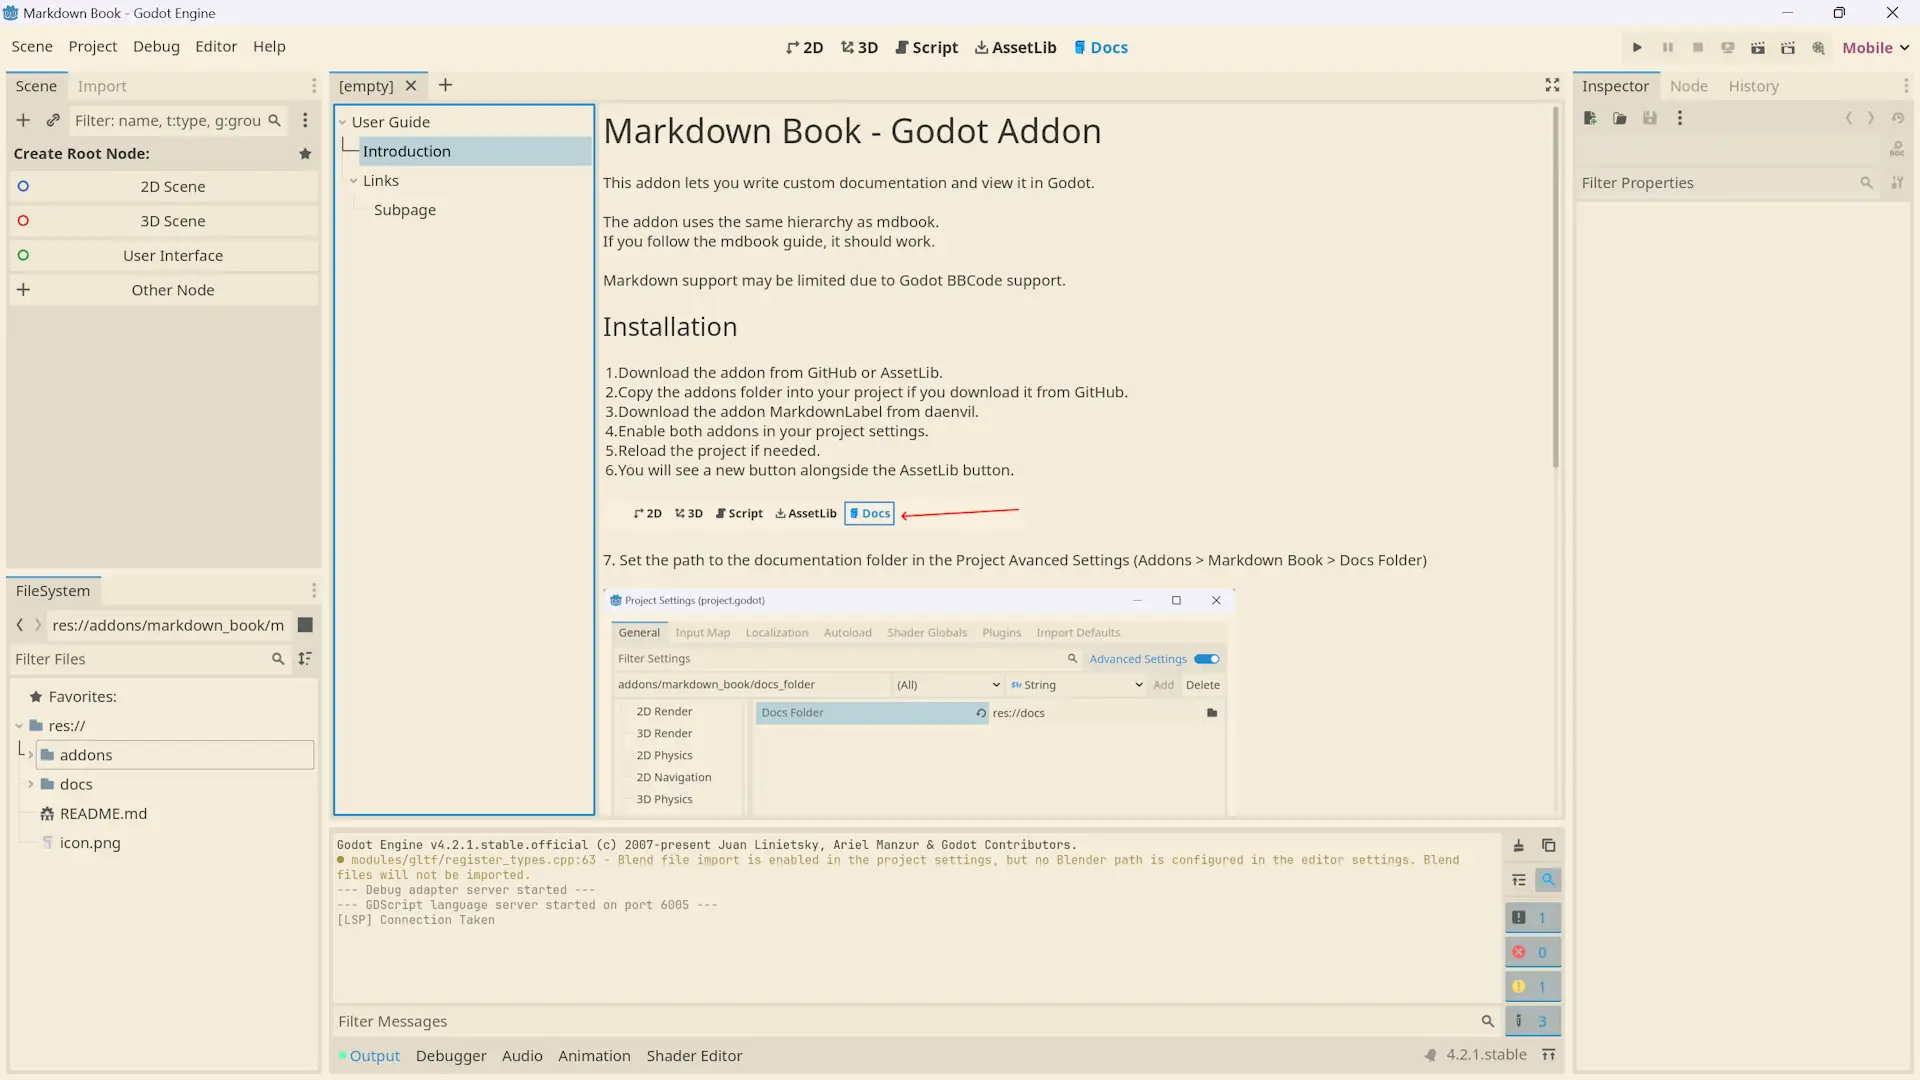Sort files in FileSystem dock
Image resolution: width=1920 pixels, height=1080 pixels.
(305, 658)
